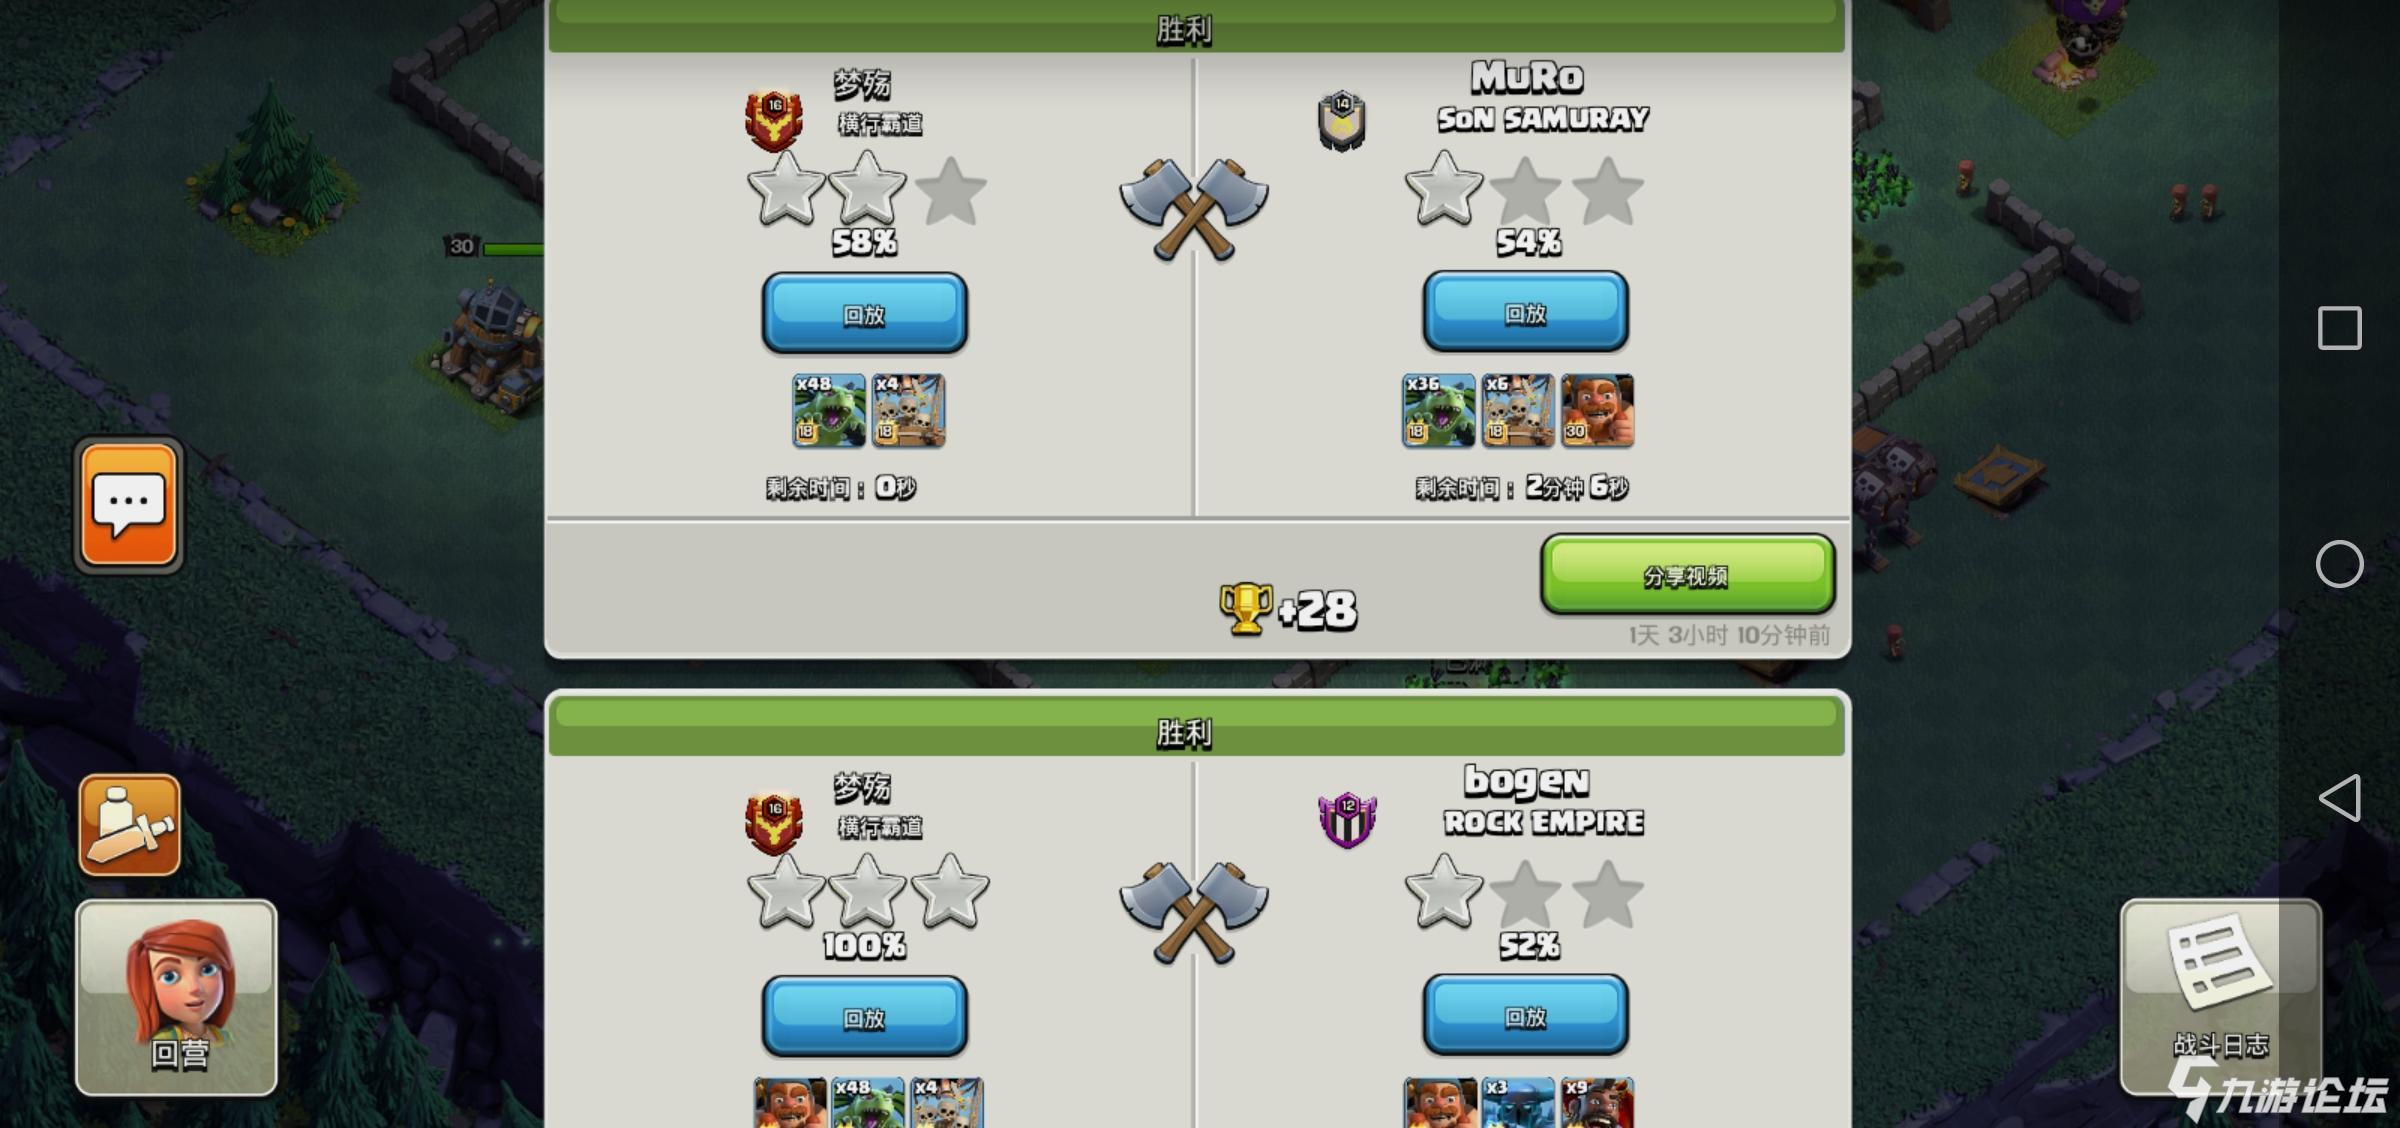This screenshot has width=2400, height=1128.
Task: Select the x36 minion troop thumbnail
Action: [1438, 410]
